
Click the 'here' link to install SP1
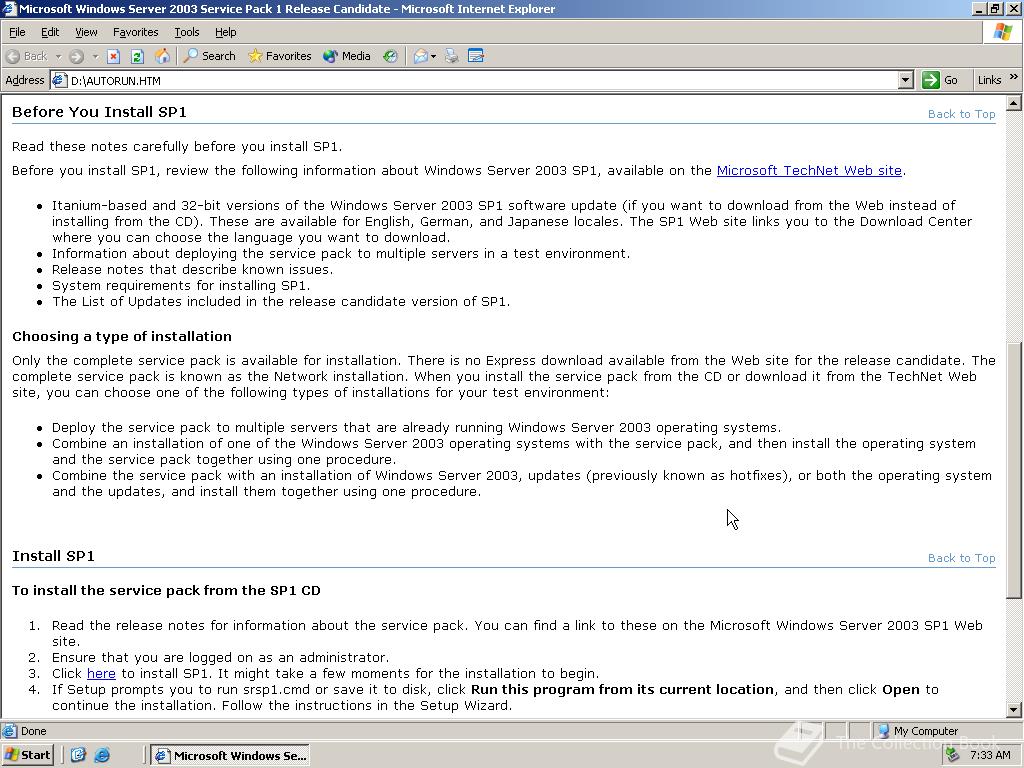101,673
